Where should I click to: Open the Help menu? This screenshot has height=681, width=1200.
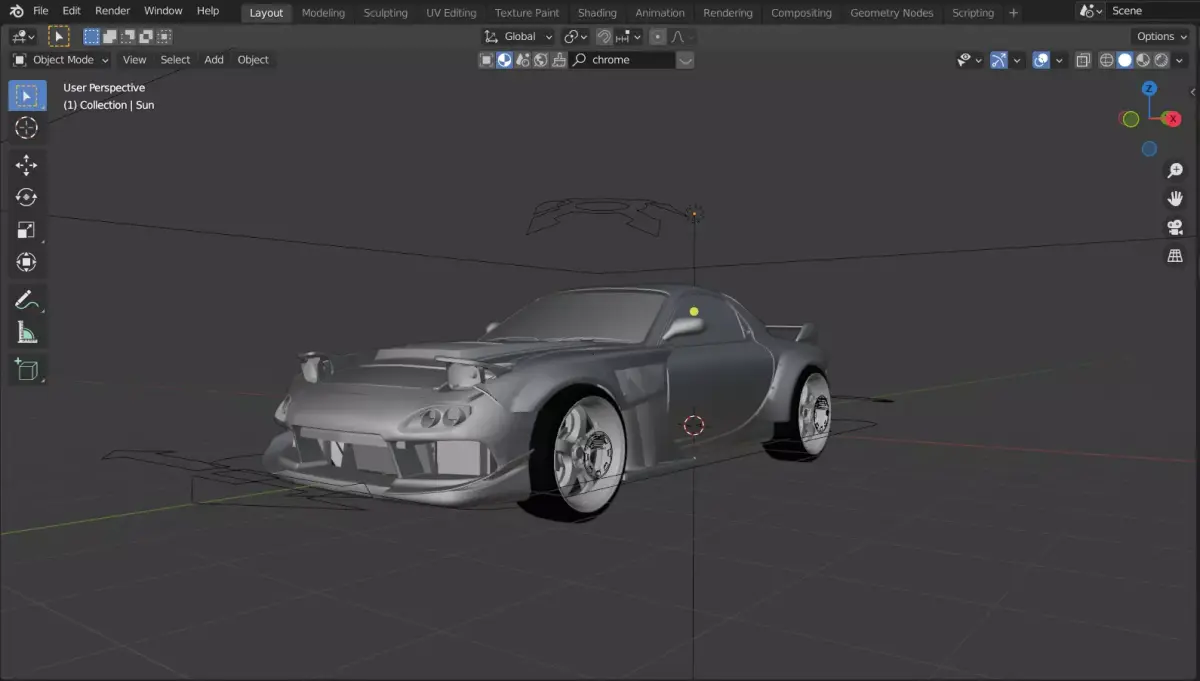pyautogui.click(x=208, y=11)
